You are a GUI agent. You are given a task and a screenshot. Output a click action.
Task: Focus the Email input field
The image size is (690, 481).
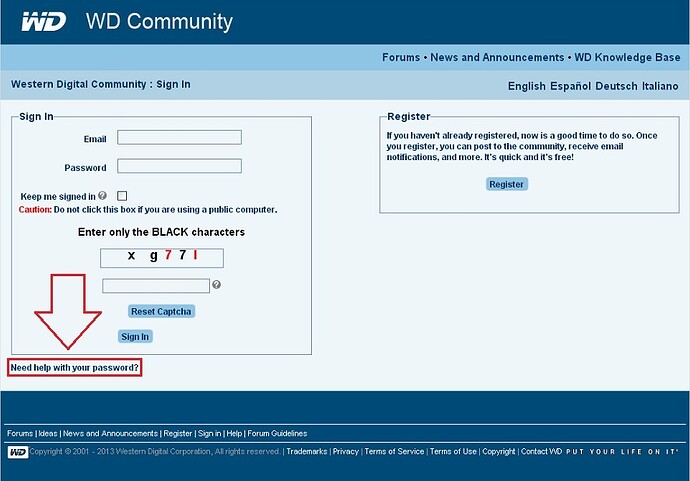(x=179, y=137)
